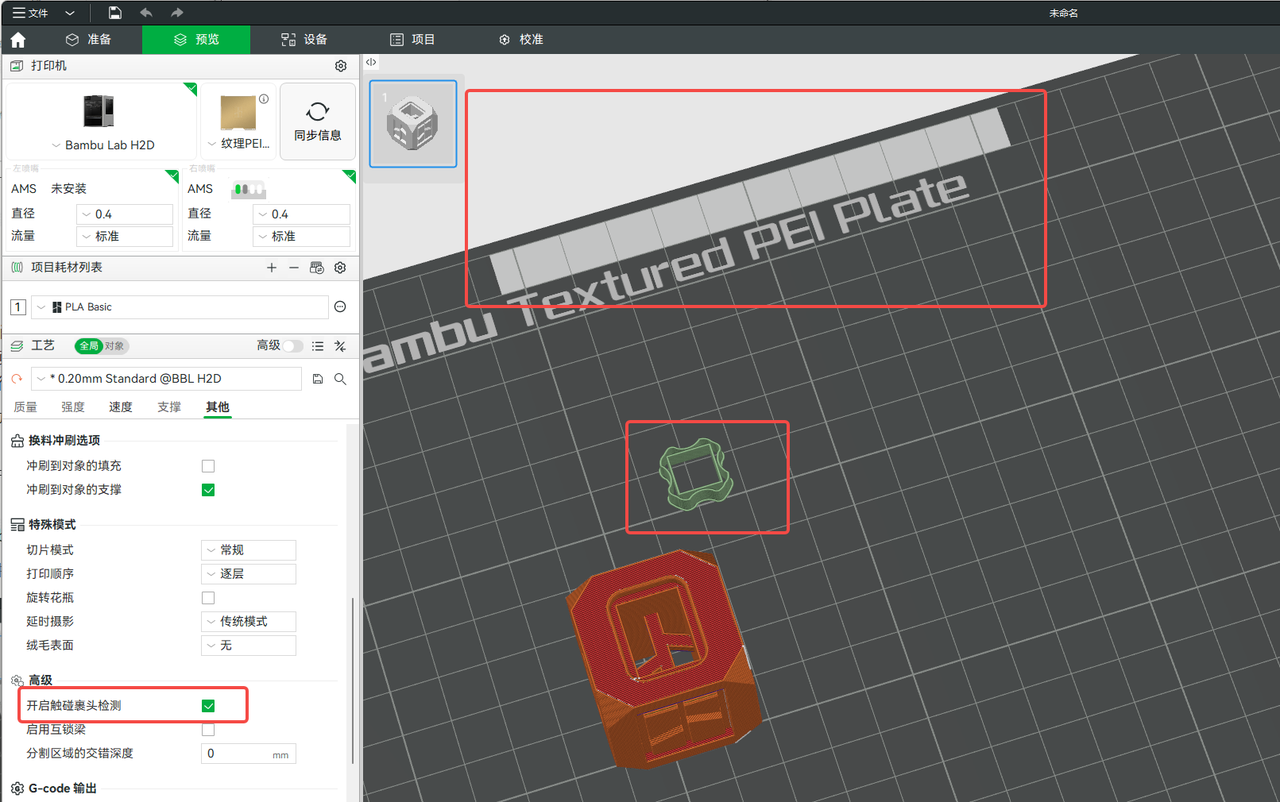Open the 文件 hamburger menu
Viewport: 1280px width, 802px height.
pos(30,13)
